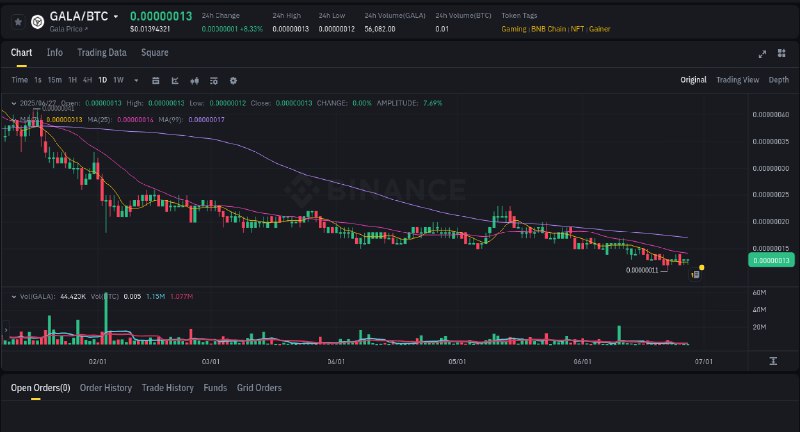Expand the left side panel arrow
This screenshot has height=432, width=800.
pyautogui.click(x=6, y=331)
